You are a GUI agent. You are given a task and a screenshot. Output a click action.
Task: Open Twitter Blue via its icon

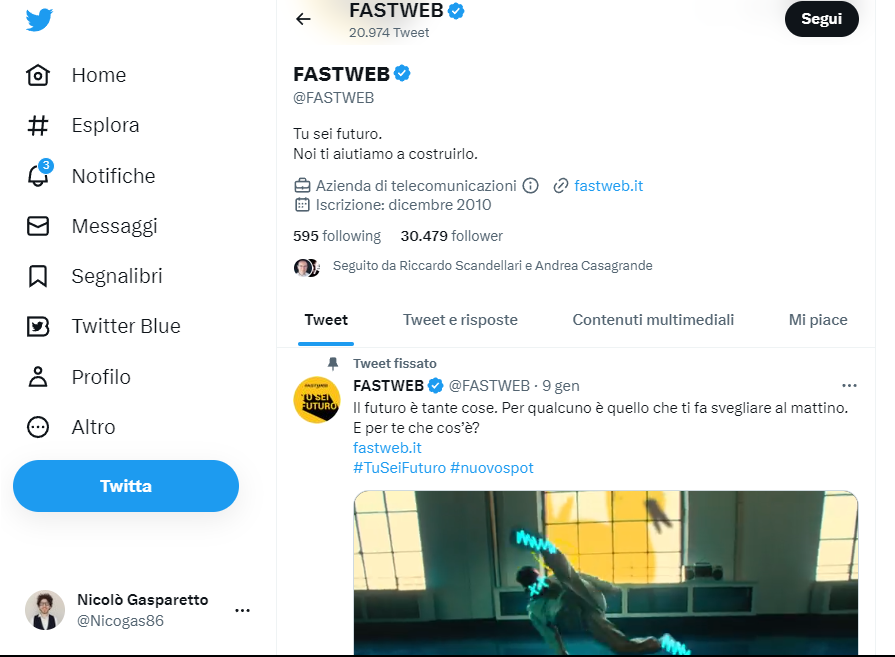pos(38,326)
